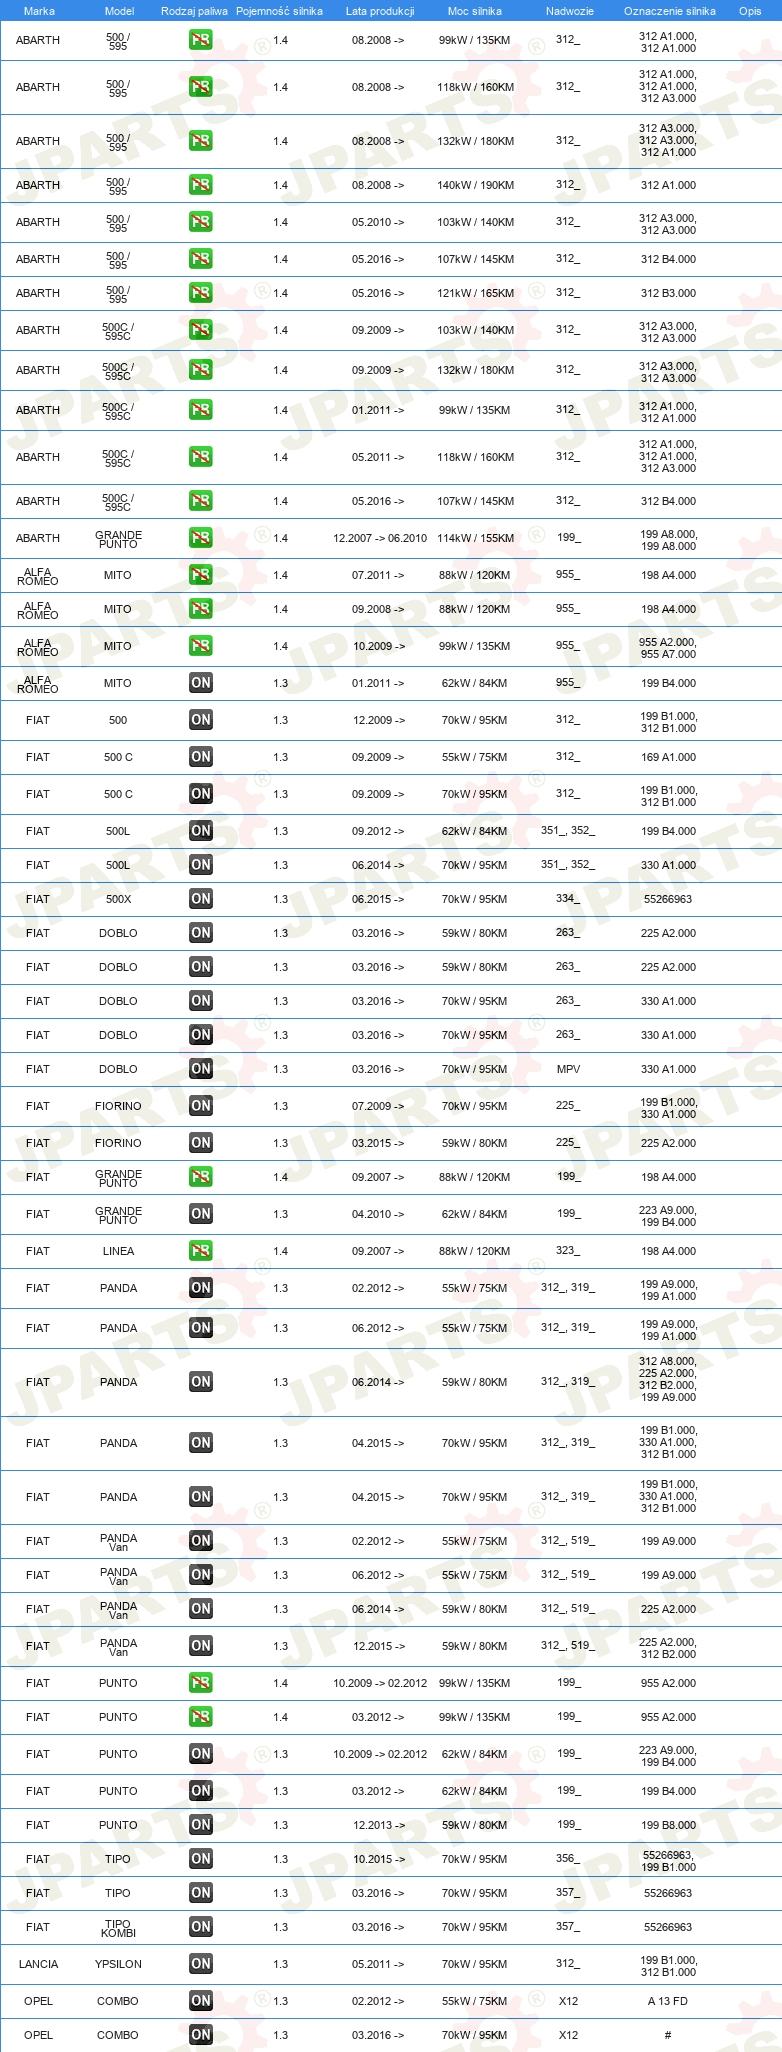Click diesel ON icon in Fiat Punto 12.2013 row

pos(200,1825)
